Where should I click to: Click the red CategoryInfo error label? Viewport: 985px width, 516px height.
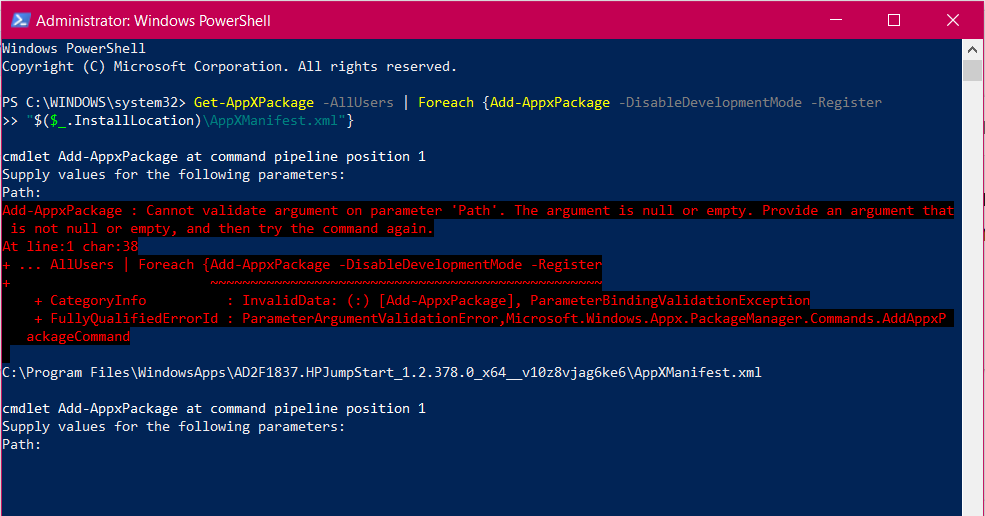point(98,300)
